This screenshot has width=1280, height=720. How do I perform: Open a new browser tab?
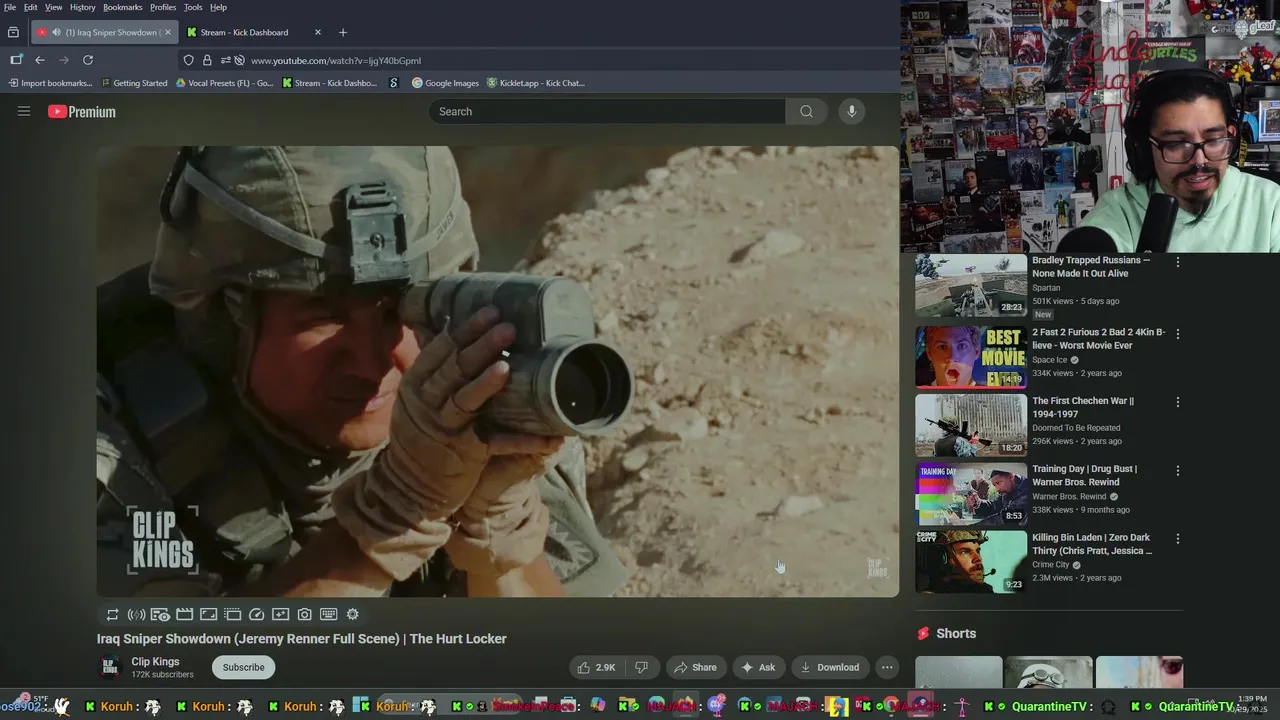[343, 32]
